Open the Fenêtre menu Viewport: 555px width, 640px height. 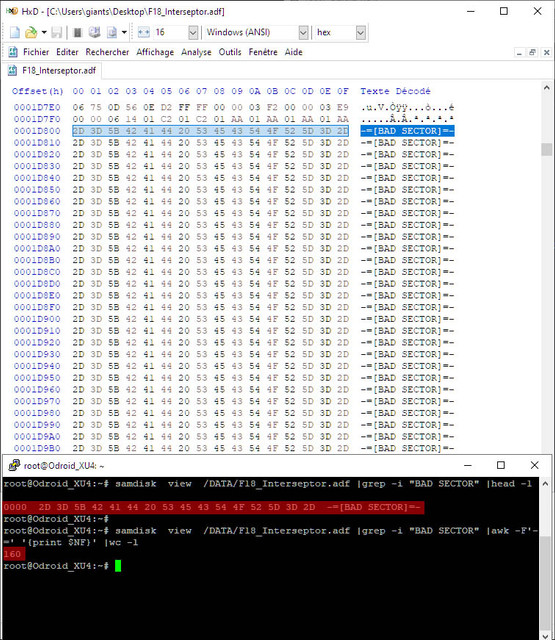[263, 52]
